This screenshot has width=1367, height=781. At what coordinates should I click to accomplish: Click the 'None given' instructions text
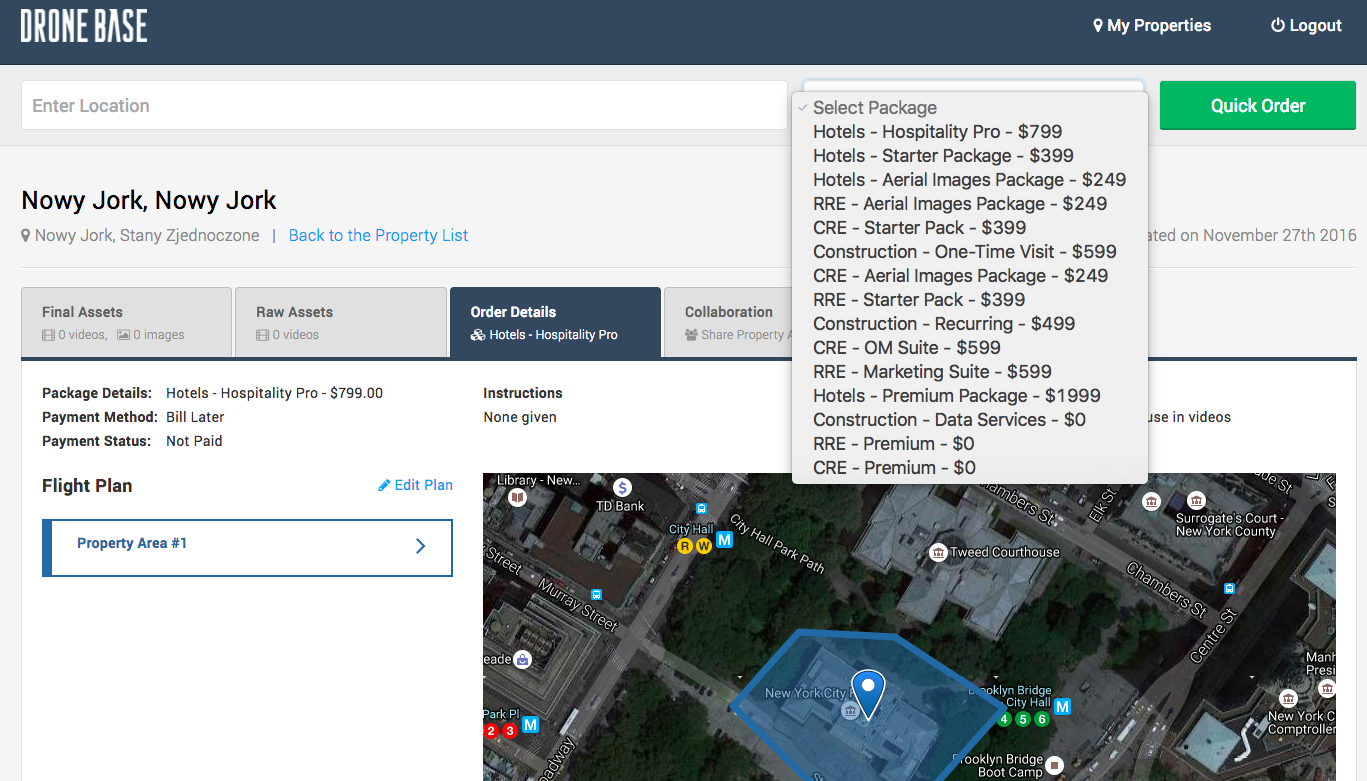click(520, 417)
